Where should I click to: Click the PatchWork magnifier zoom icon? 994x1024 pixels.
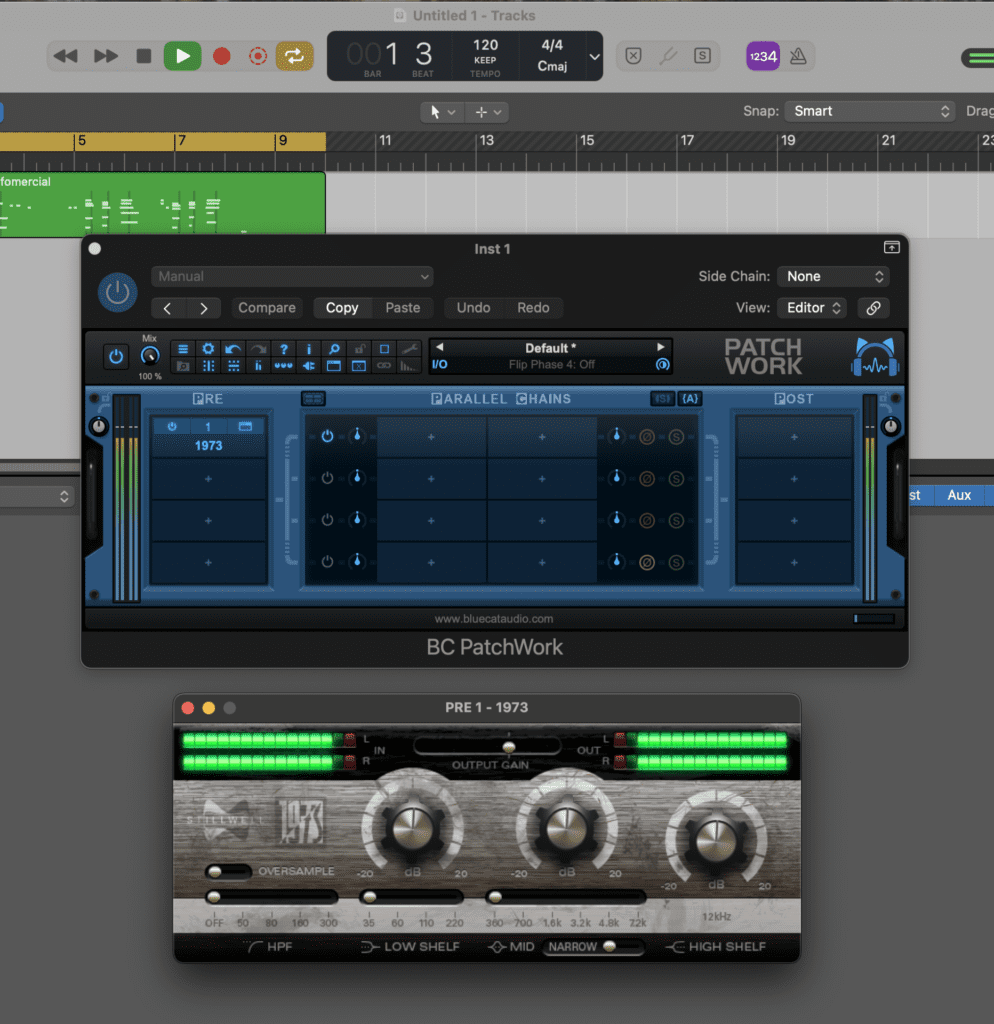[334, 349]
